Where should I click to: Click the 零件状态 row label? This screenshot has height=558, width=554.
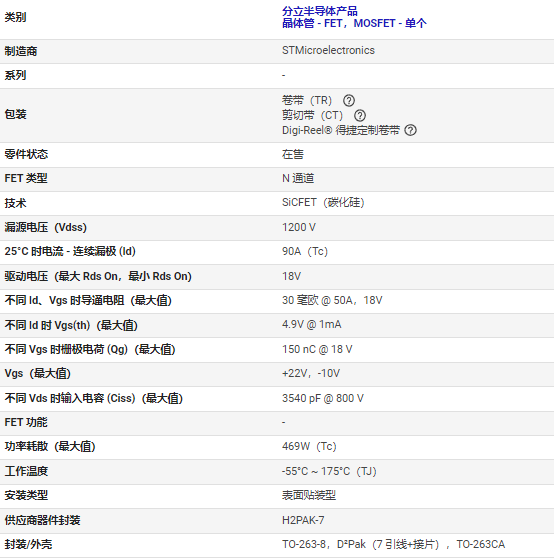26,154
